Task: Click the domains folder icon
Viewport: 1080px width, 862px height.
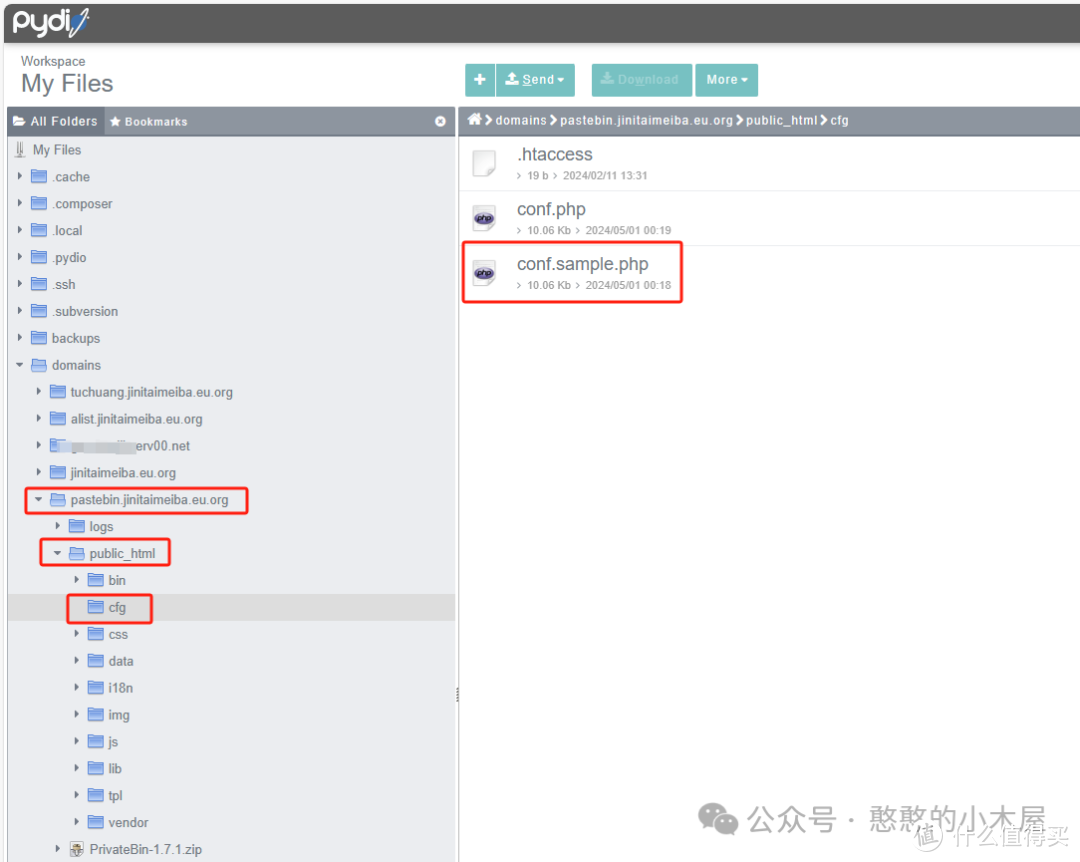Action: click(x=39, y=365)
